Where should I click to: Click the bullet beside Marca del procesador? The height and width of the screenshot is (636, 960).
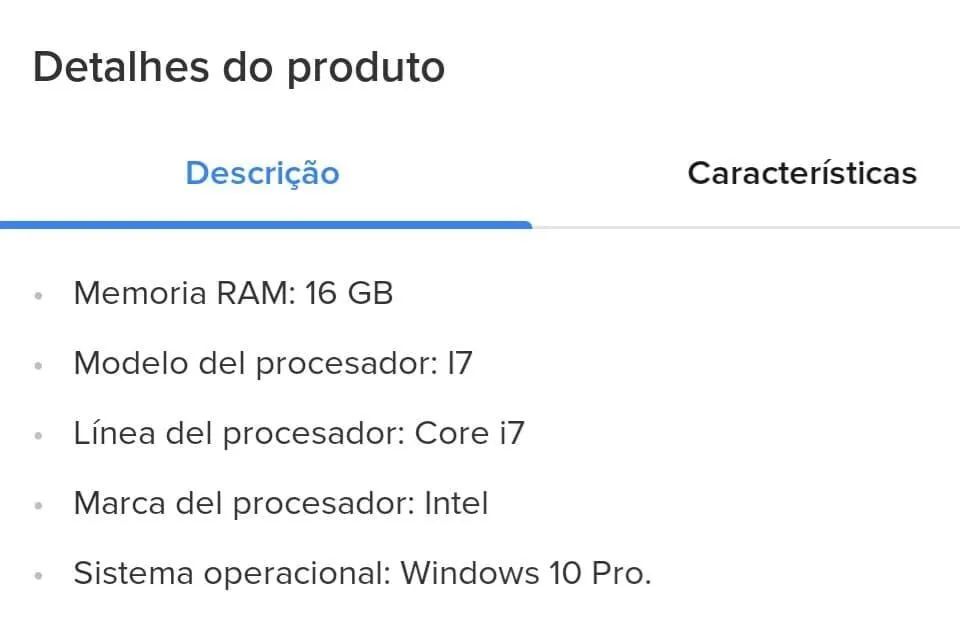click(x=40, y=504)
